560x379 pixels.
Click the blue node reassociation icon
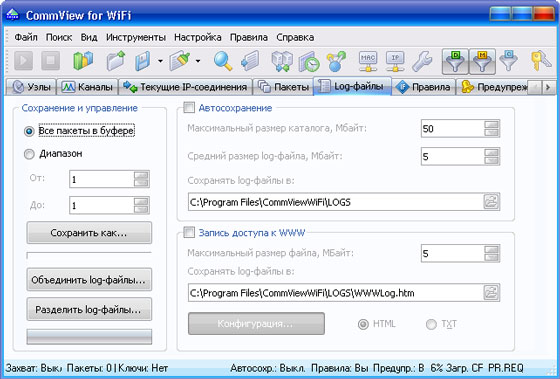(x=336, y=60)
